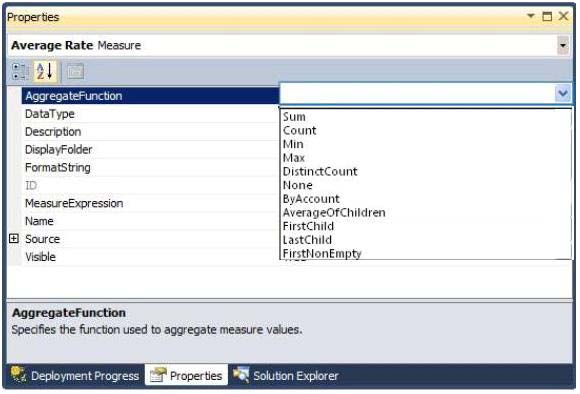Click the Solution Explorer tab icon
The height and width of the screenshot is (394, 580).
(241, 374)
